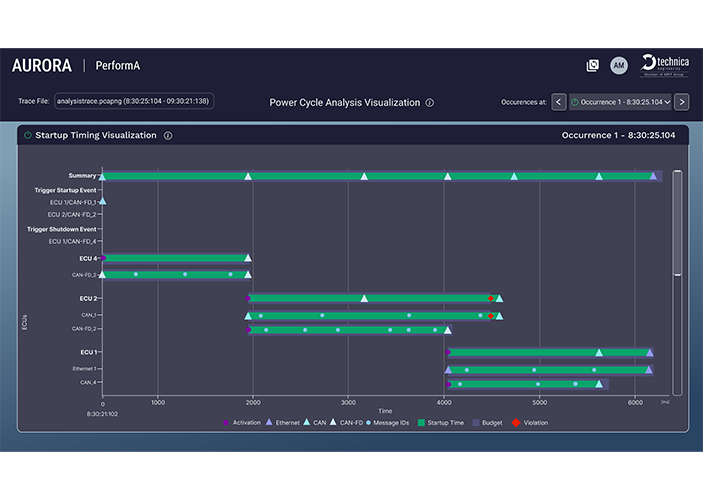Click the green circle status icon in panel header
703x500 pixels.
(x=27, y=135)
